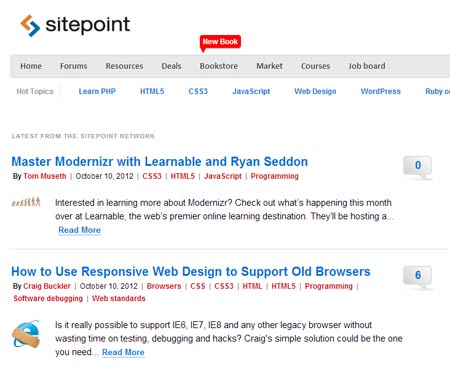Open Courses in navigation bar
Viewport: 450px width, 368px height.
point(315,66)
